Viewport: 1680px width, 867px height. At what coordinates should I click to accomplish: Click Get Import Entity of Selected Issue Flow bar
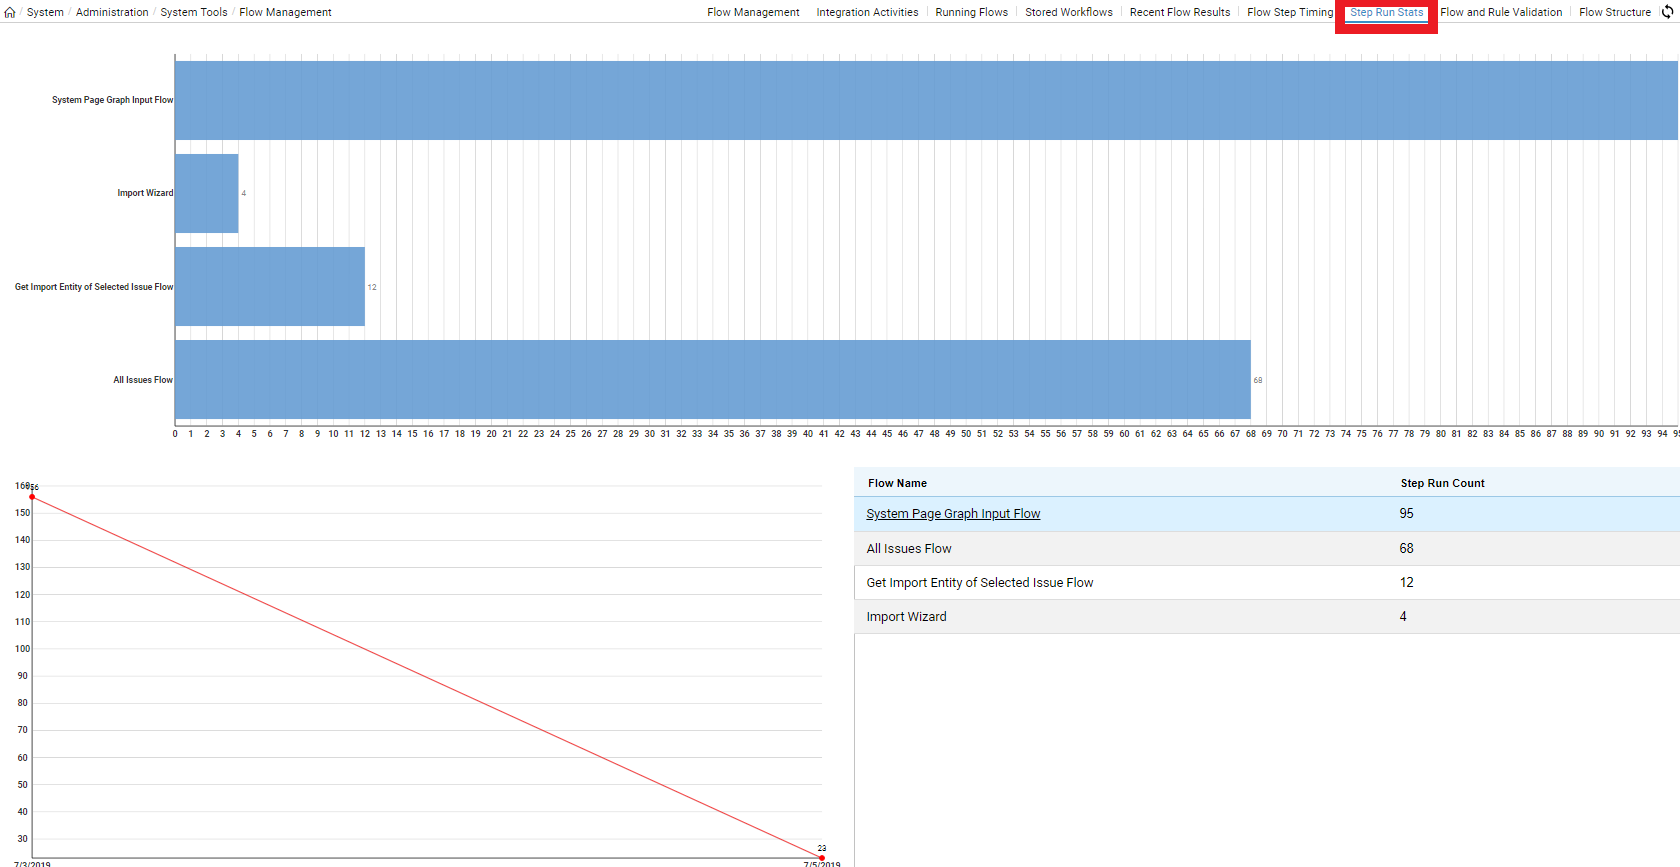point(270,286)
